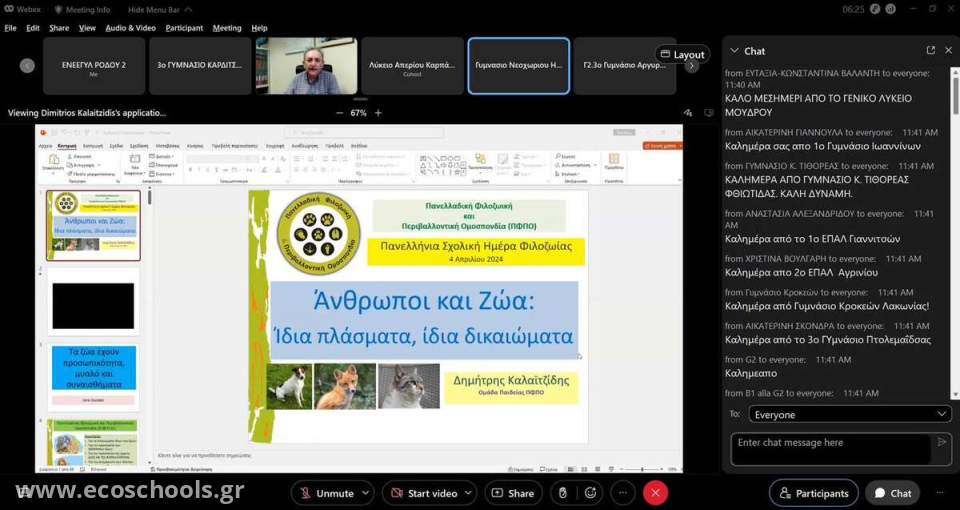960x510 pixels.
Task: Pop out the Chat panel
Action: click(930, 50)
